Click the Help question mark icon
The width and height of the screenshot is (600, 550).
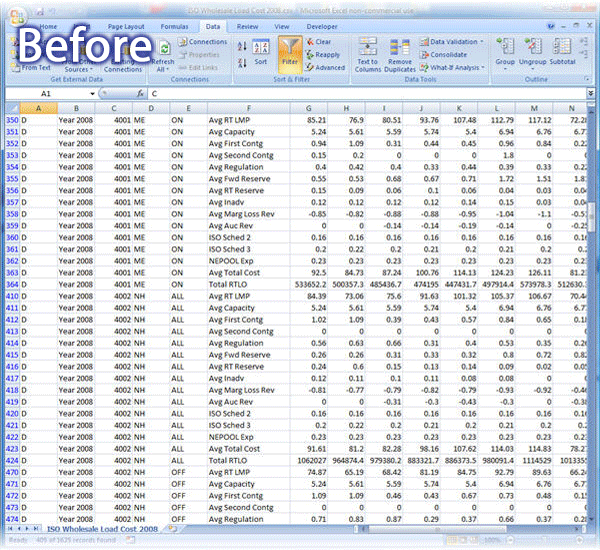point(551,26)
